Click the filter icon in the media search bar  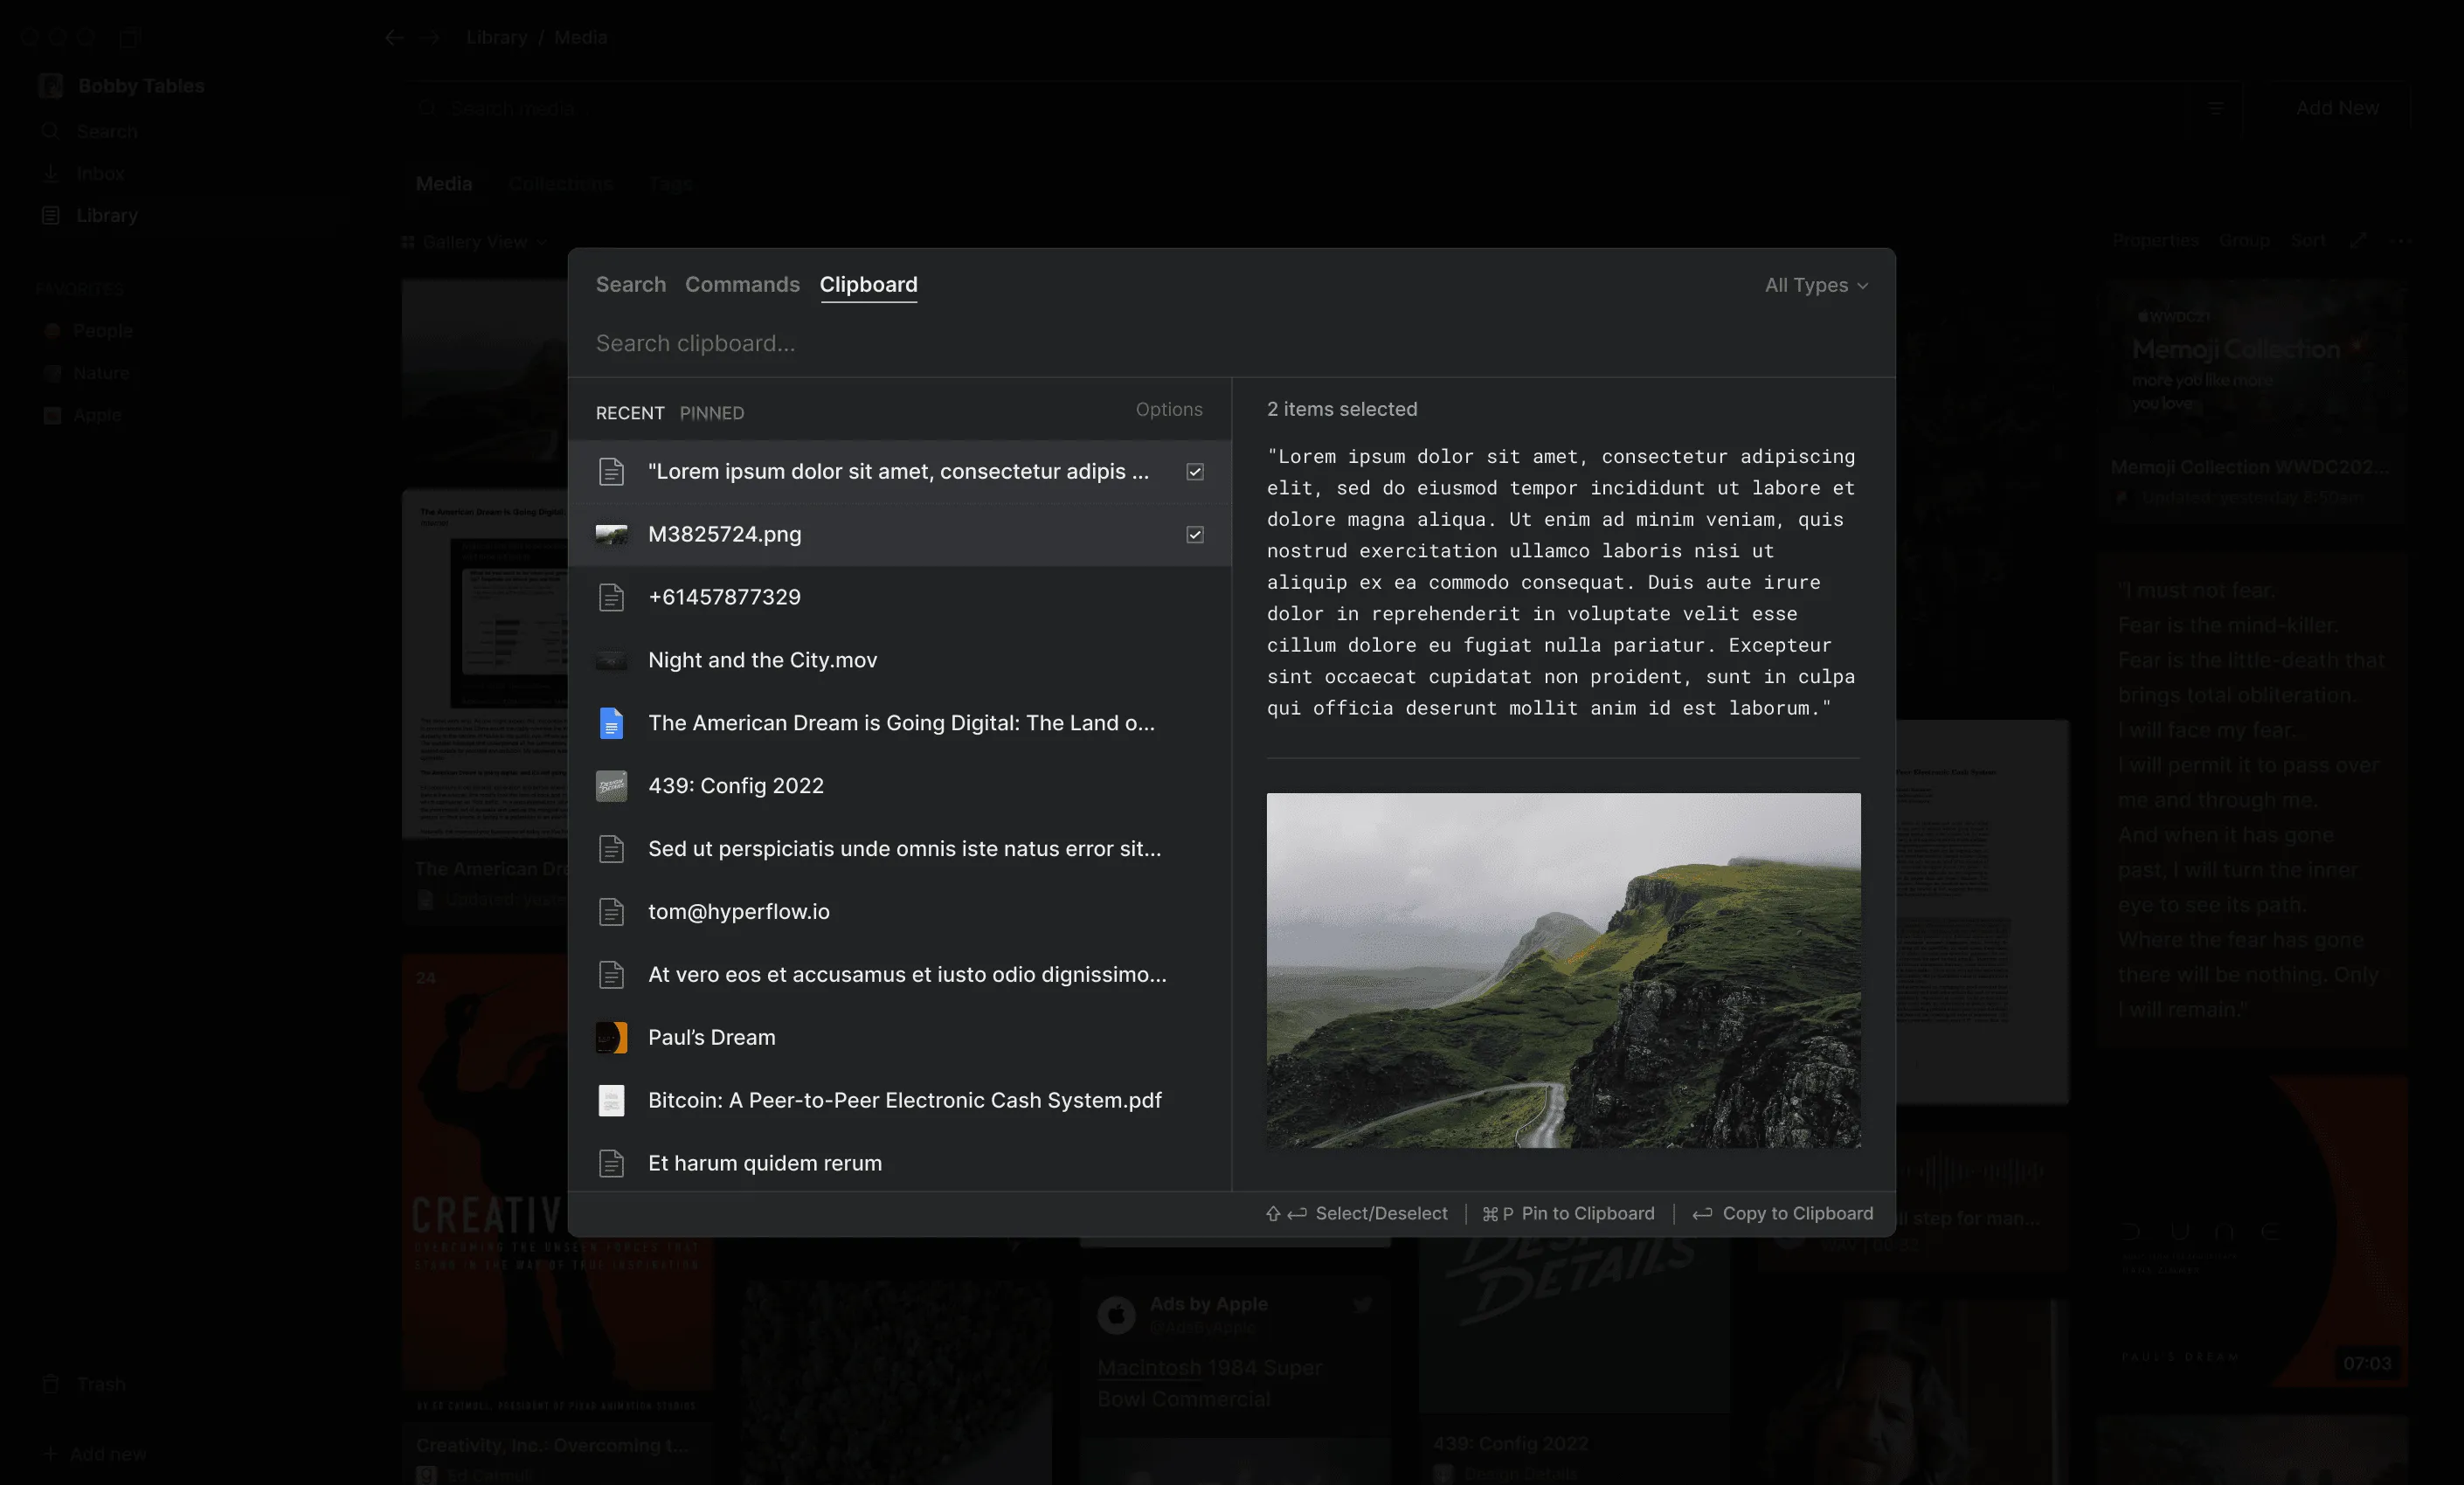coord(2216,108)
